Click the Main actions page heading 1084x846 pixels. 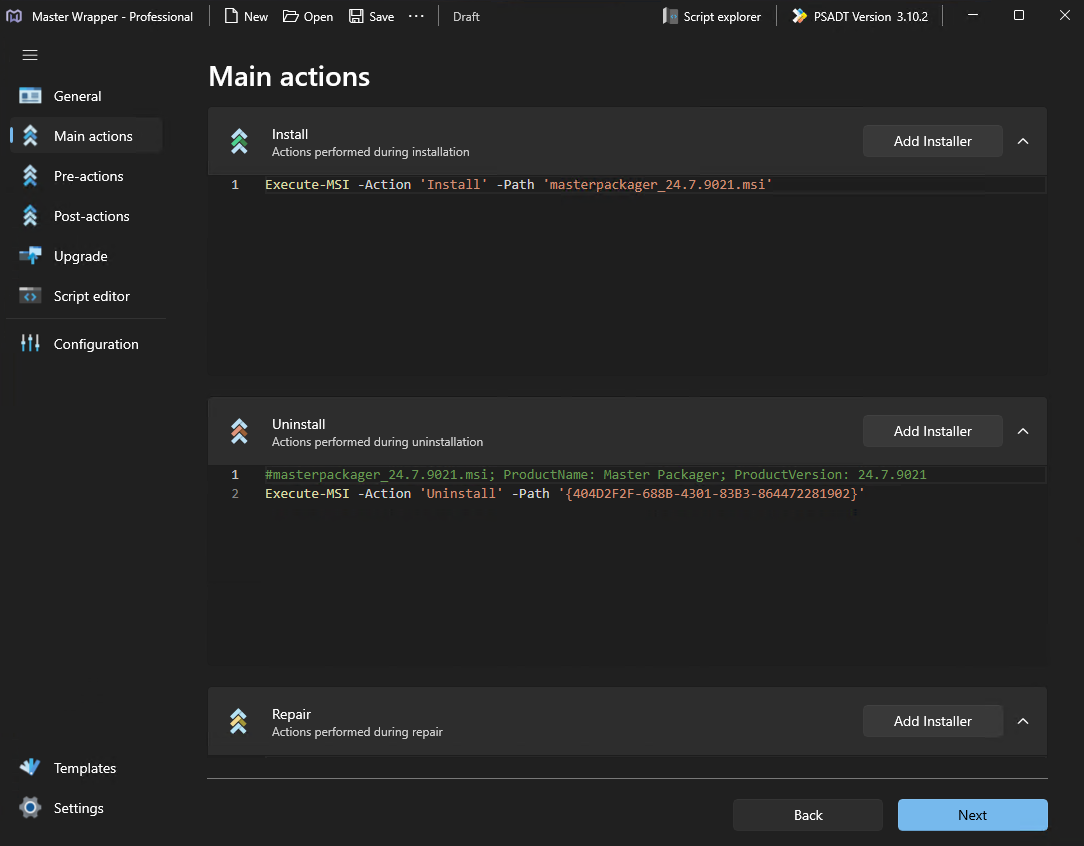(x=289, y=77)
